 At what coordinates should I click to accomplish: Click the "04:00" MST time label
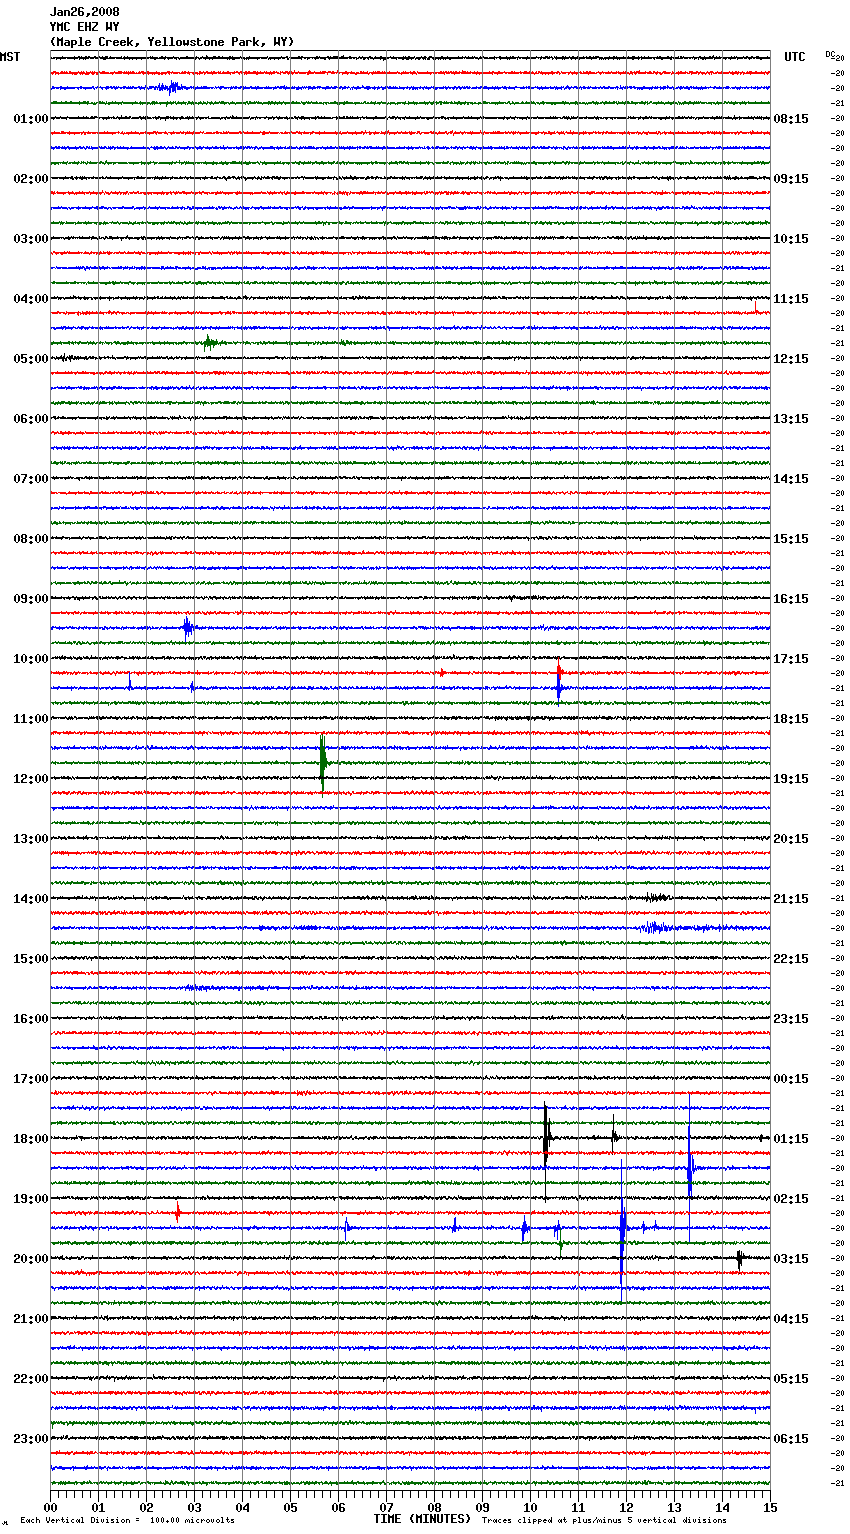coord(30,299)
